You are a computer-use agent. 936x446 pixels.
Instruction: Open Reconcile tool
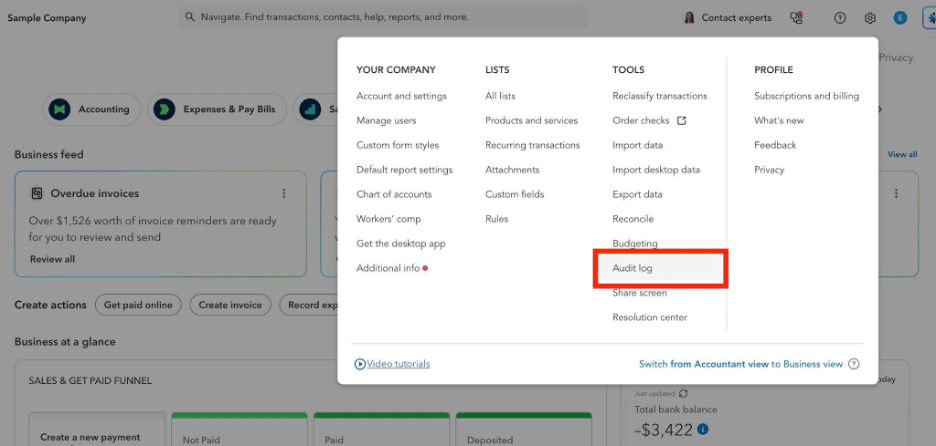633,219
